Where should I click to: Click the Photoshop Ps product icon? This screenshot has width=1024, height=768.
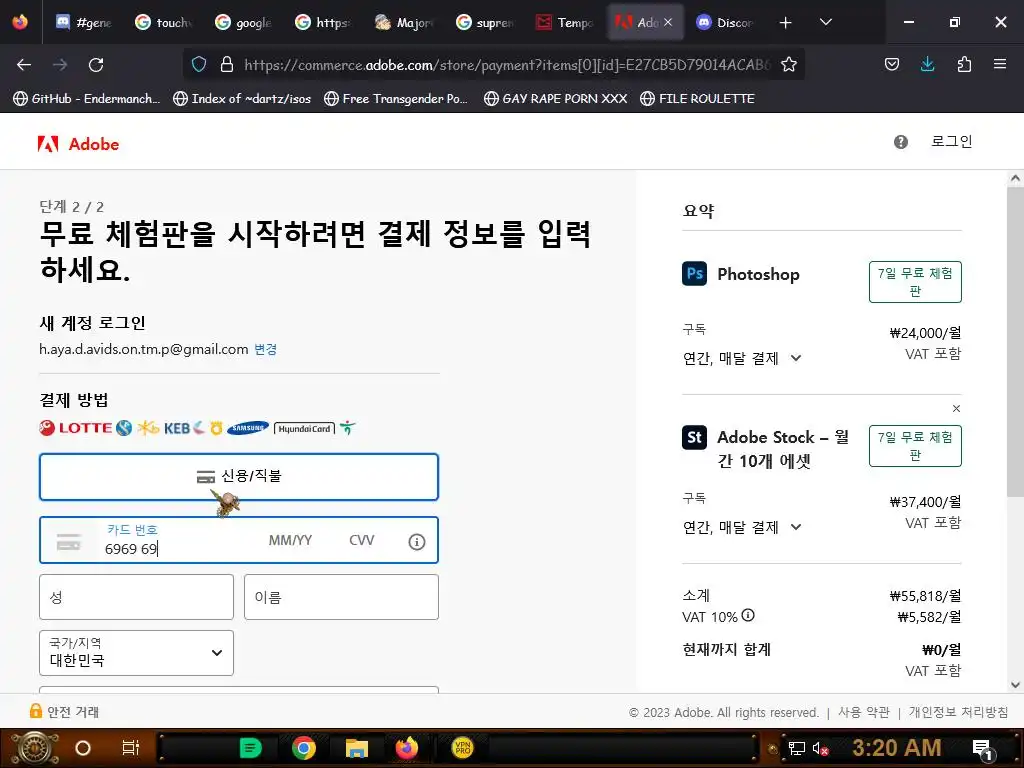pos(694,273)
